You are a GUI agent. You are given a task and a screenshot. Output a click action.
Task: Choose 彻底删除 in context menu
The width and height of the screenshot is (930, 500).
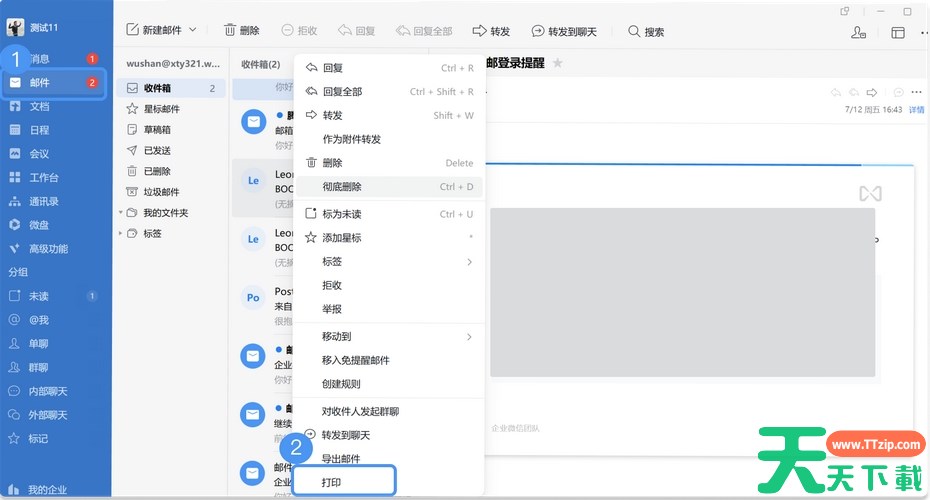click(342, 187)
